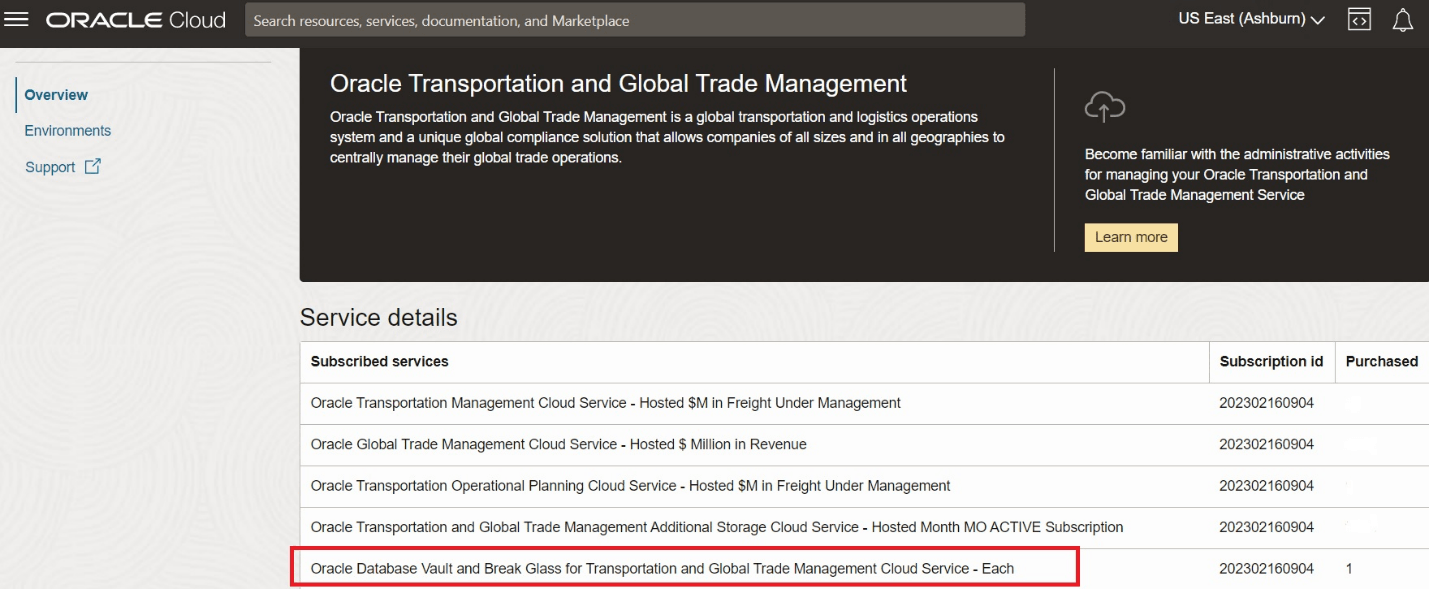Select the Subscription id column header
This screenshot has height=589, width=1429.
pos(1271,361)
